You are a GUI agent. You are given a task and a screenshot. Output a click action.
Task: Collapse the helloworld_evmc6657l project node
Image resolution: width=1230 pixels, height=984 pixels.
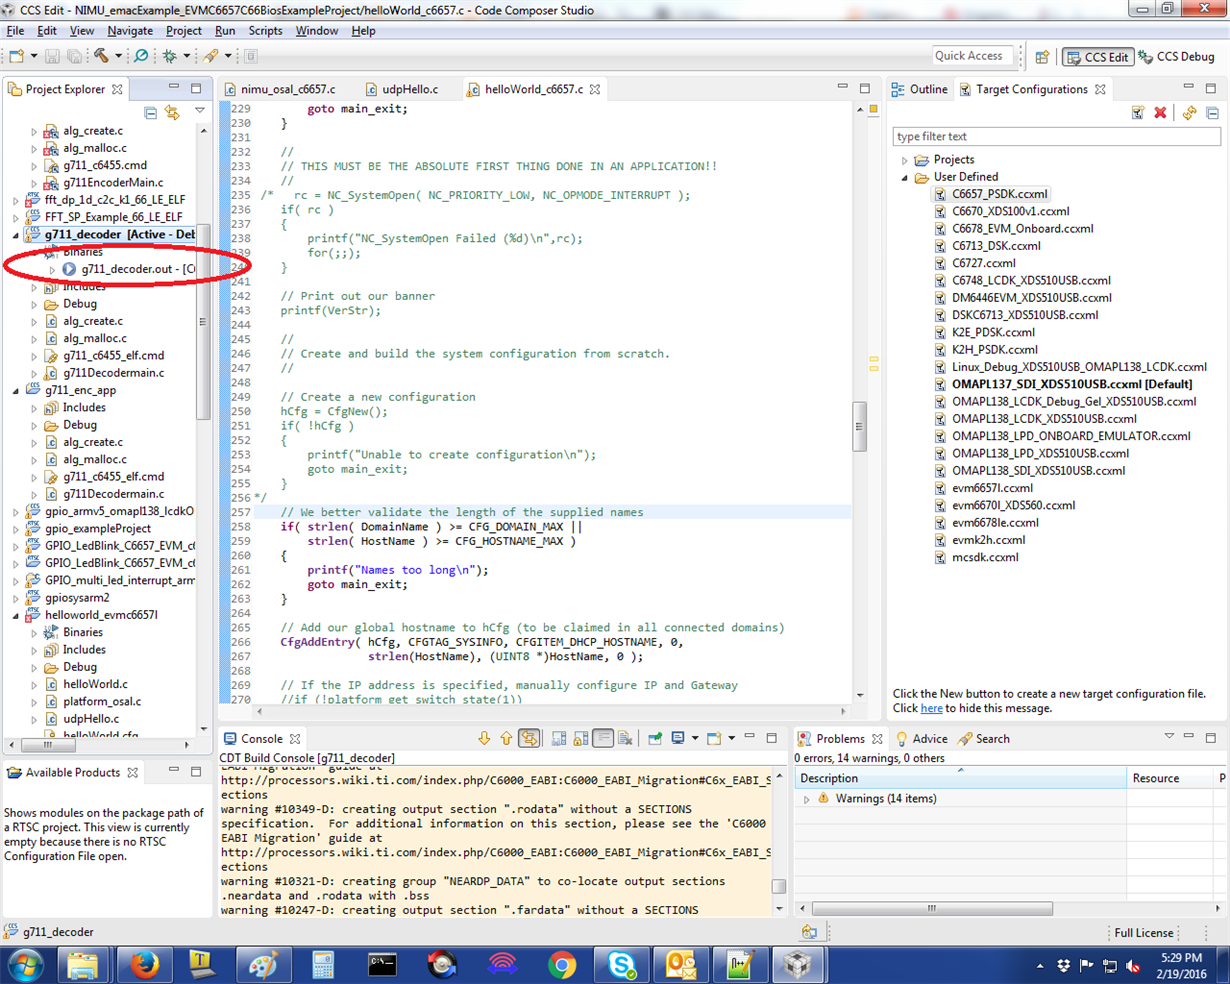click(16, 615)
